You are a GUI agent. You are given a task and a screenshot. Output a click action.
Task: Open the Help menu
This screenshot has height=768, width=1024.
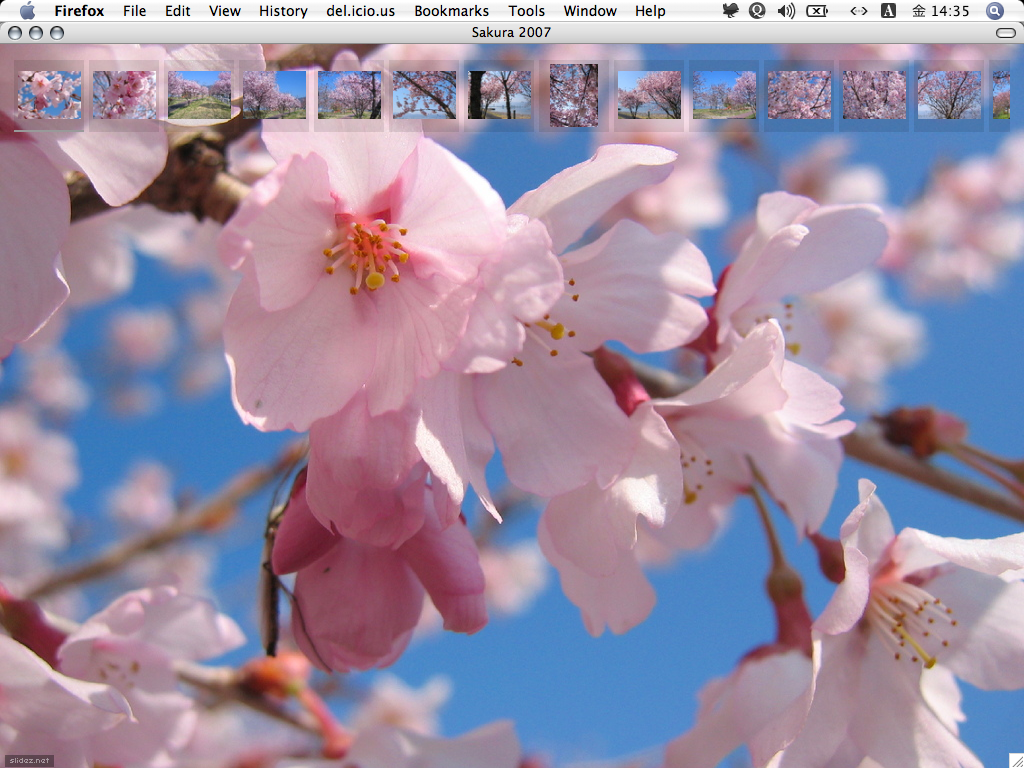[x=650, y=11]
